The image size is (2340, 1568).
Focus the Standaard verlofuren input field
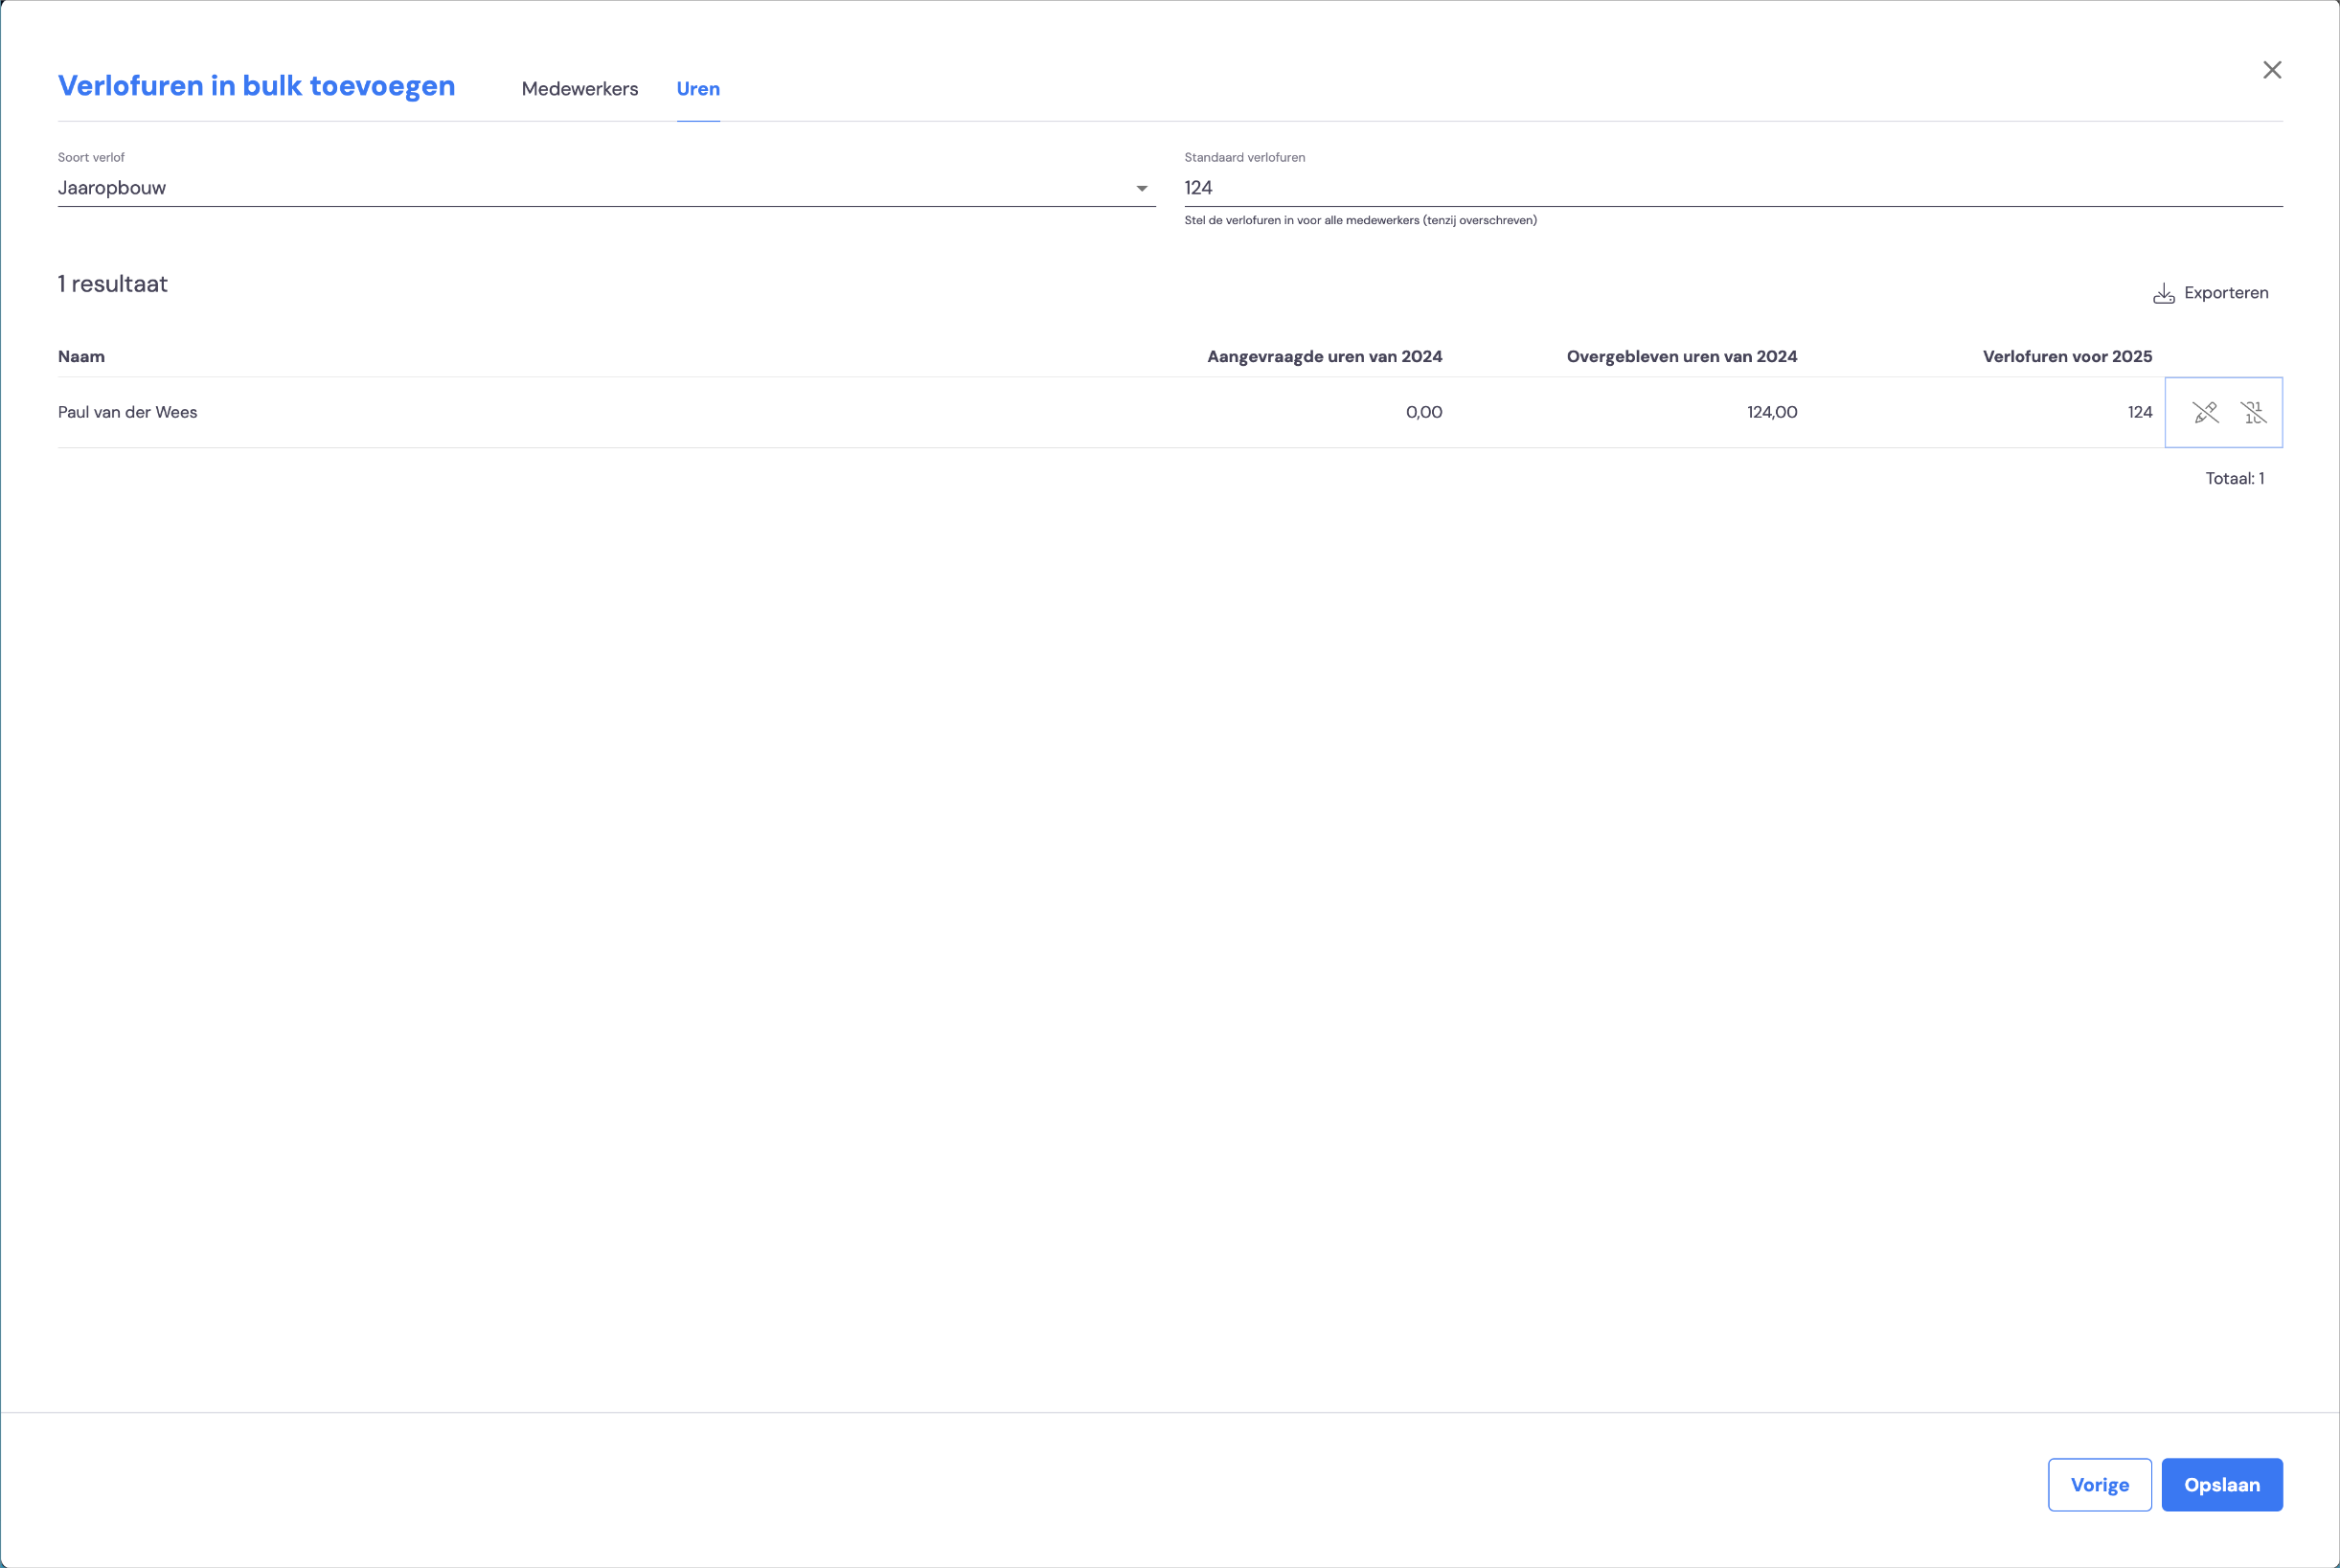coord(1733,188)
